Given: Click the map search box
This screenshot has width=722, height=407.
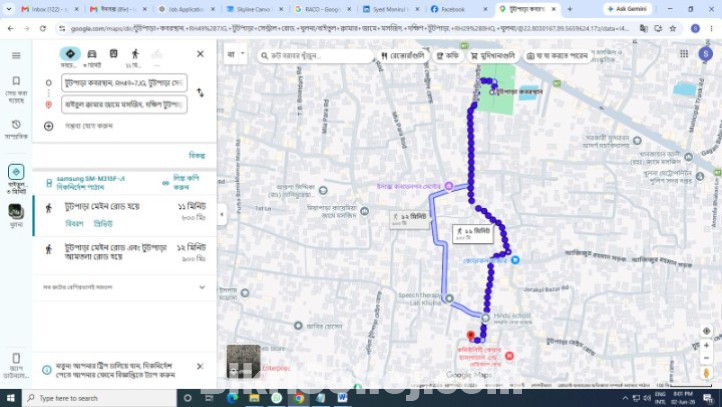Looking at the screenshot, I should 315,56.
